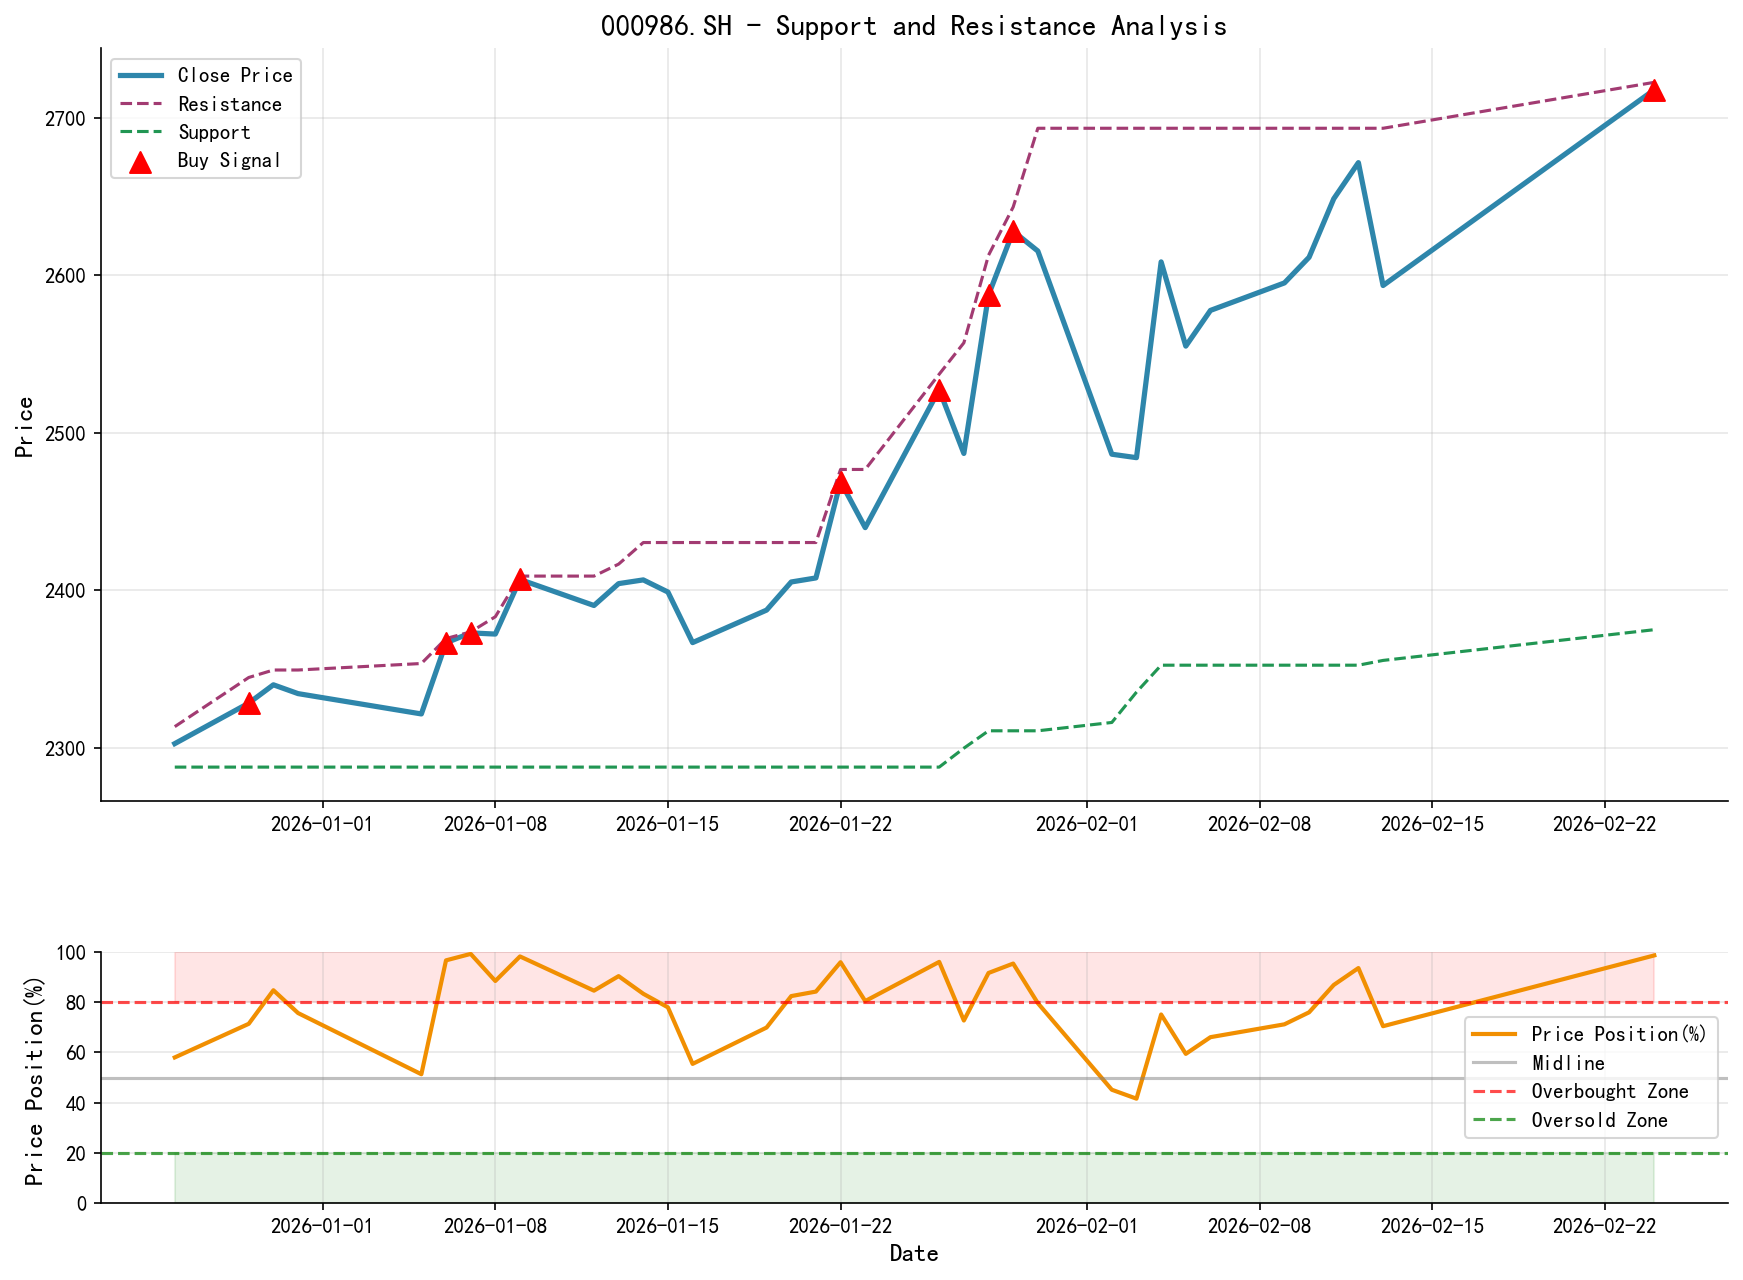Click the Oversold Zone legend entry
The height and width of the screenshot is (1280, 1743).
coord(1600,1121)
